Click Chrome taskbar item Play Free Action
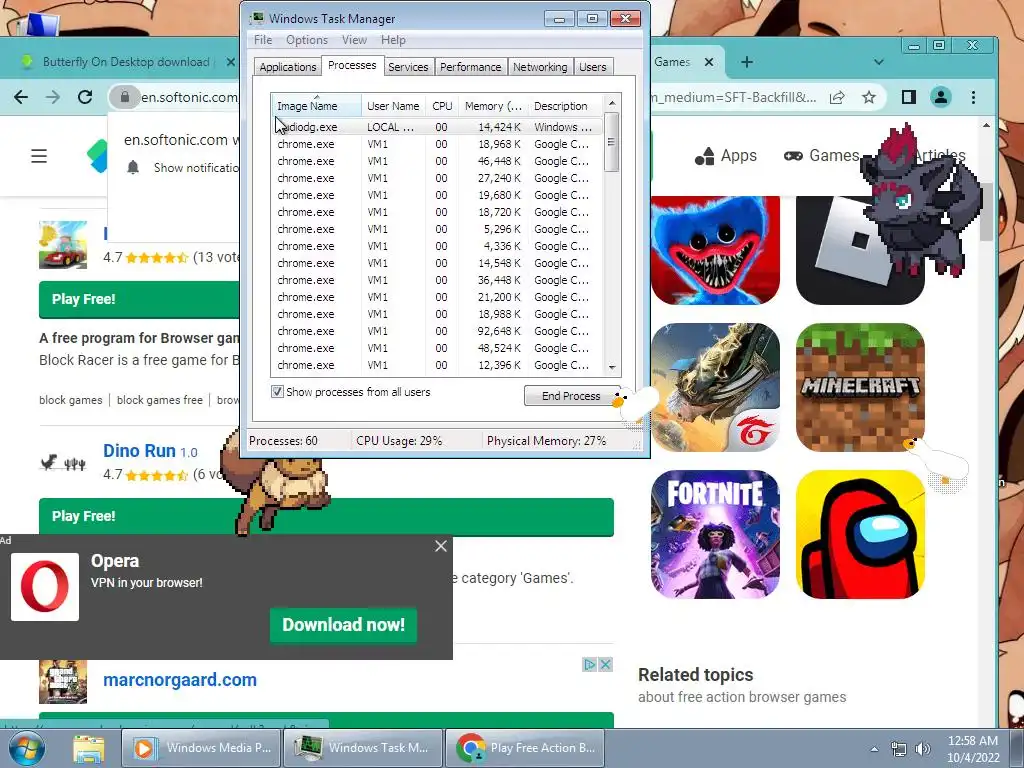The image size is (1024, 768). pos(525,748)
